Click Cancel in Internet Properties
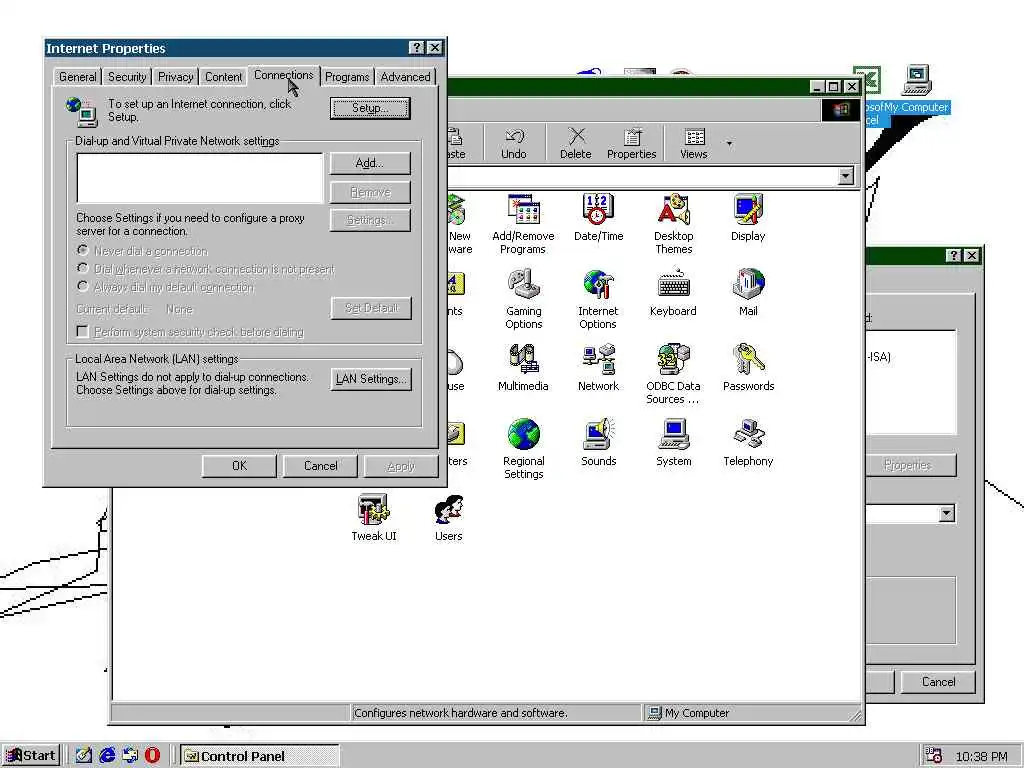This screenshot has height=768, width=1024. [x=321, y=466]
